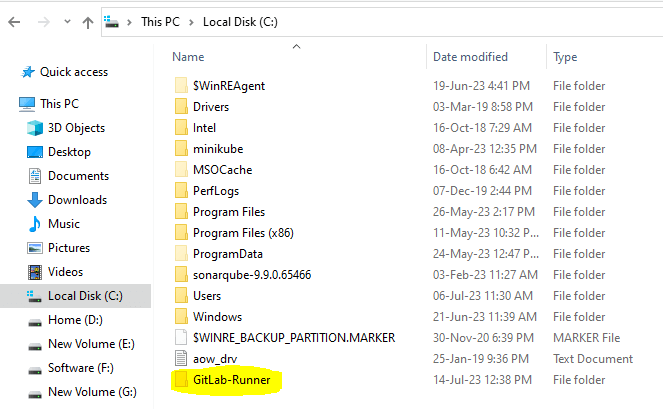Click date 03-Mar-19 8:58 PM

pyautogui.click(x=482, y=107)
